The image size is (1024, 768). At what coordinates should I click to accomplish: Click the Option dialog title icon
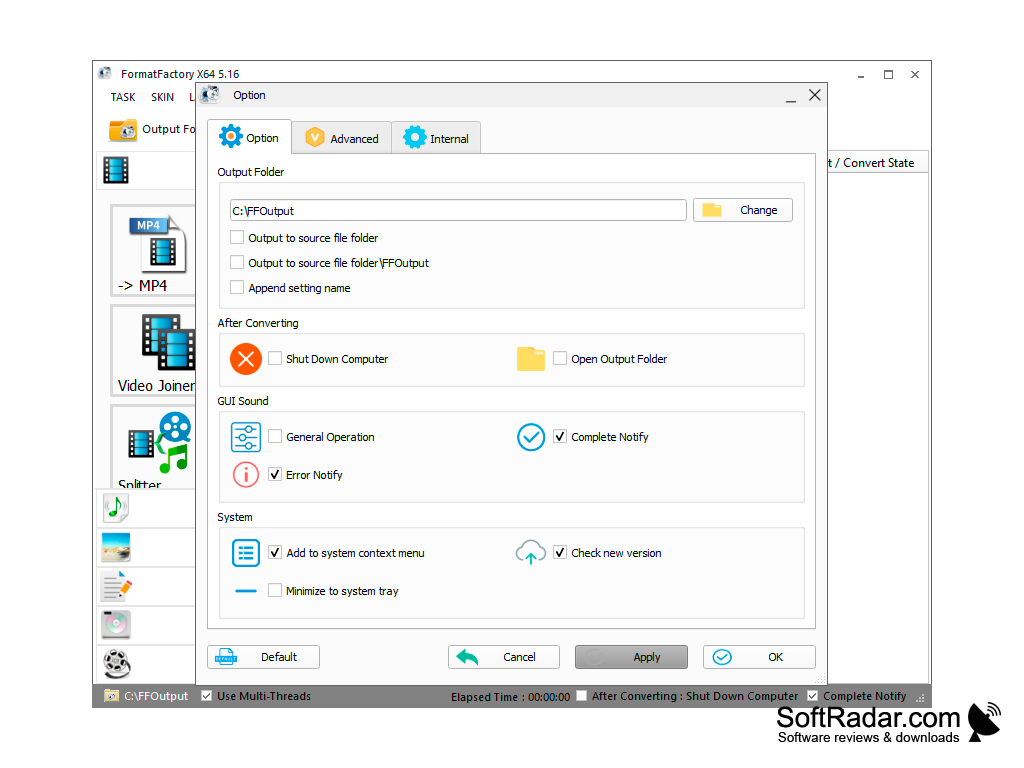[x=210, y=95]
